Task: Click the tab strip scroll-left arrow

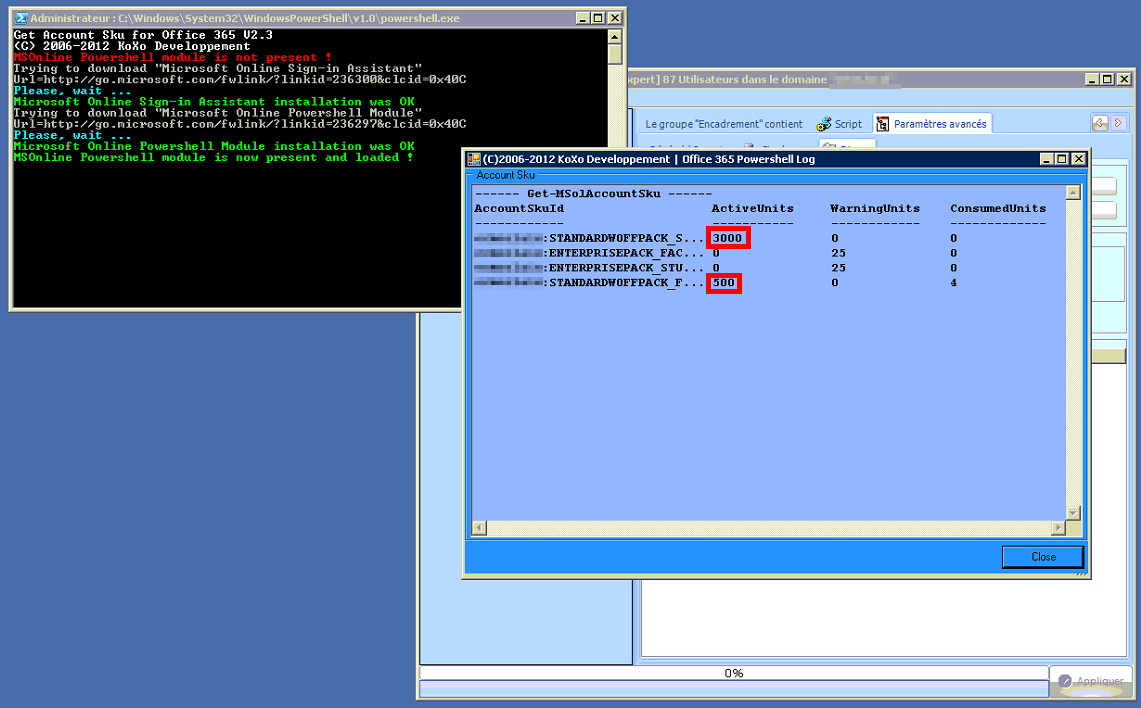Action: click(1100, 123)
